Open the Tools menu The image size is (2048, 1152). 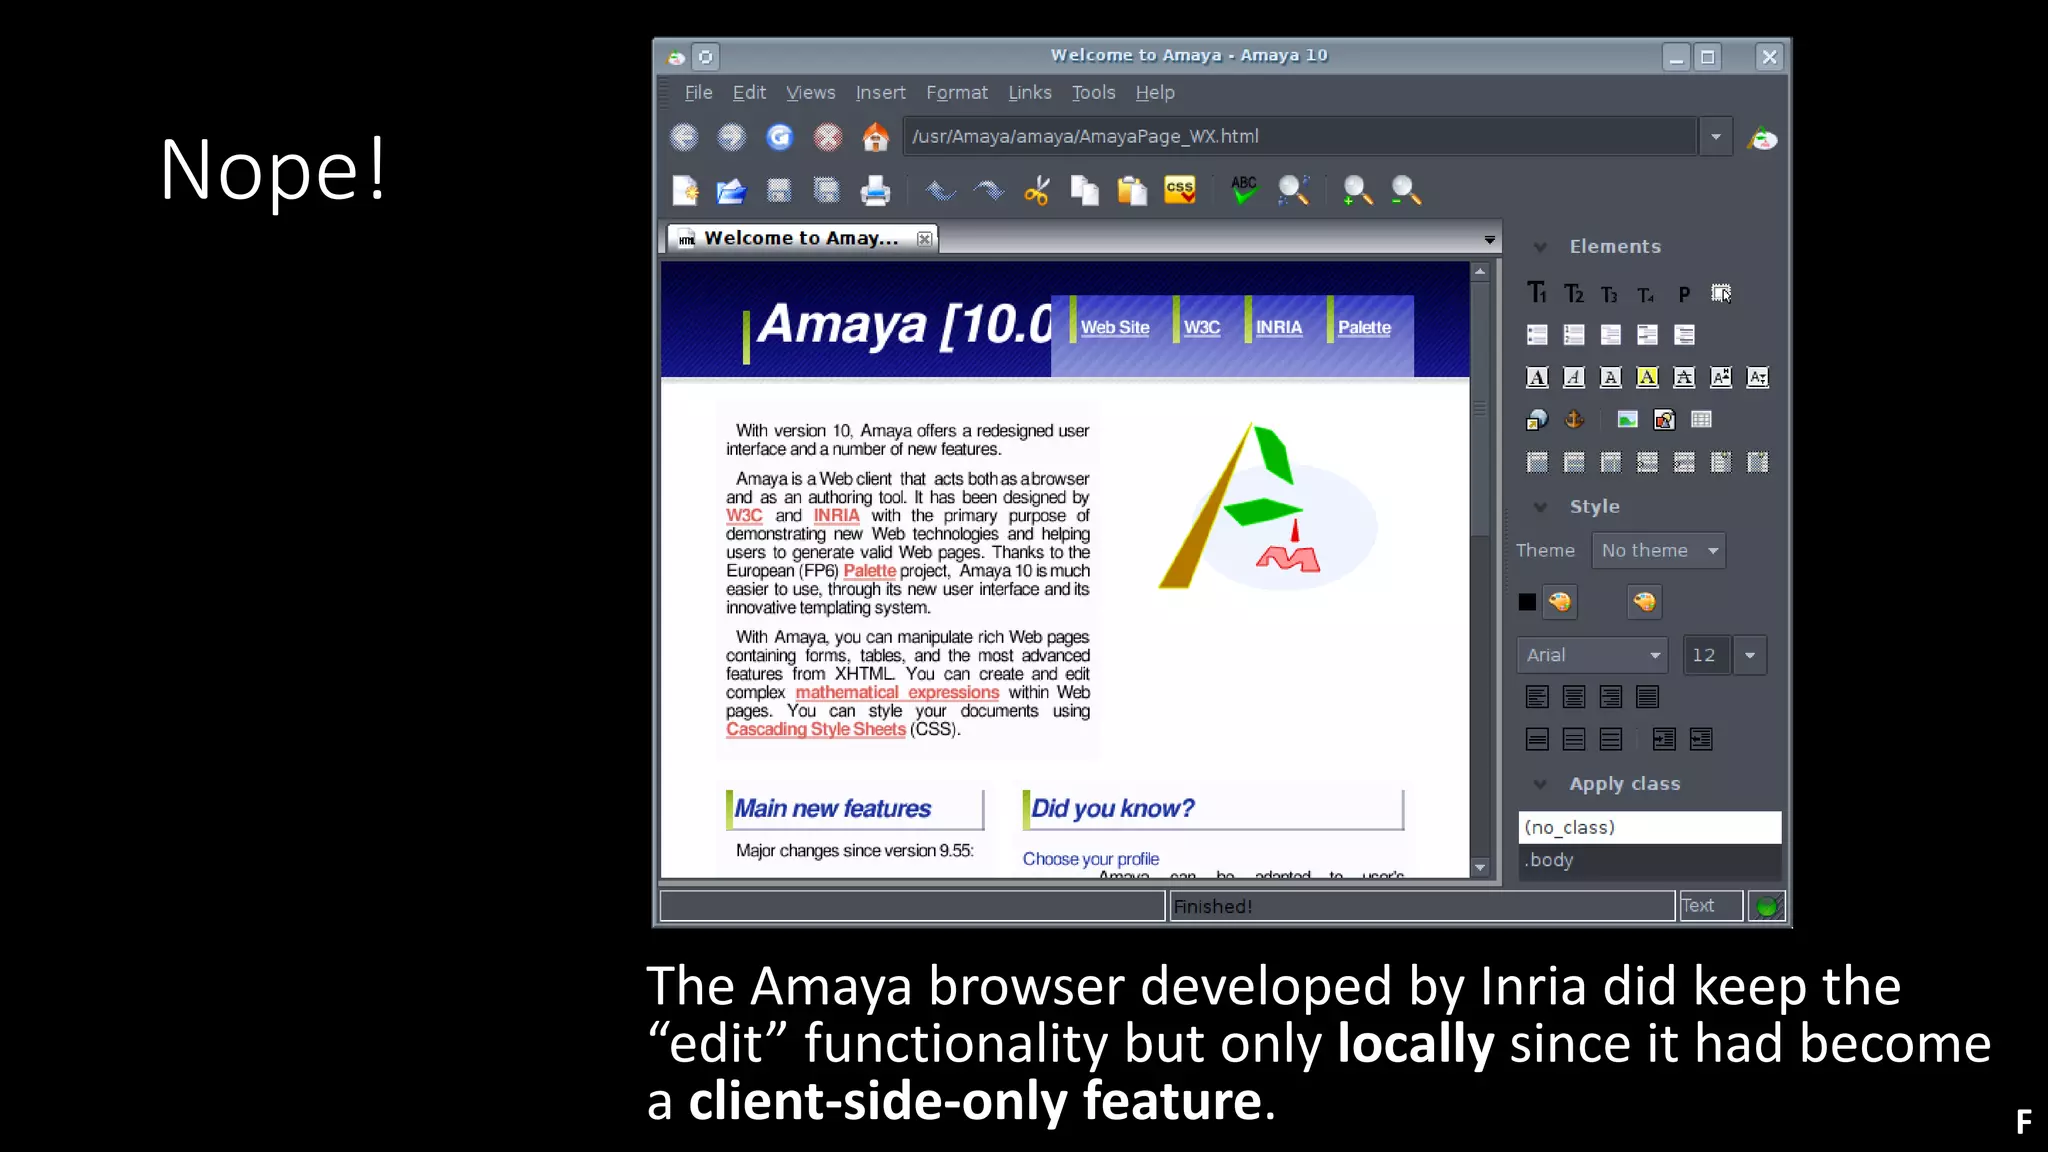coord(1093,92)
